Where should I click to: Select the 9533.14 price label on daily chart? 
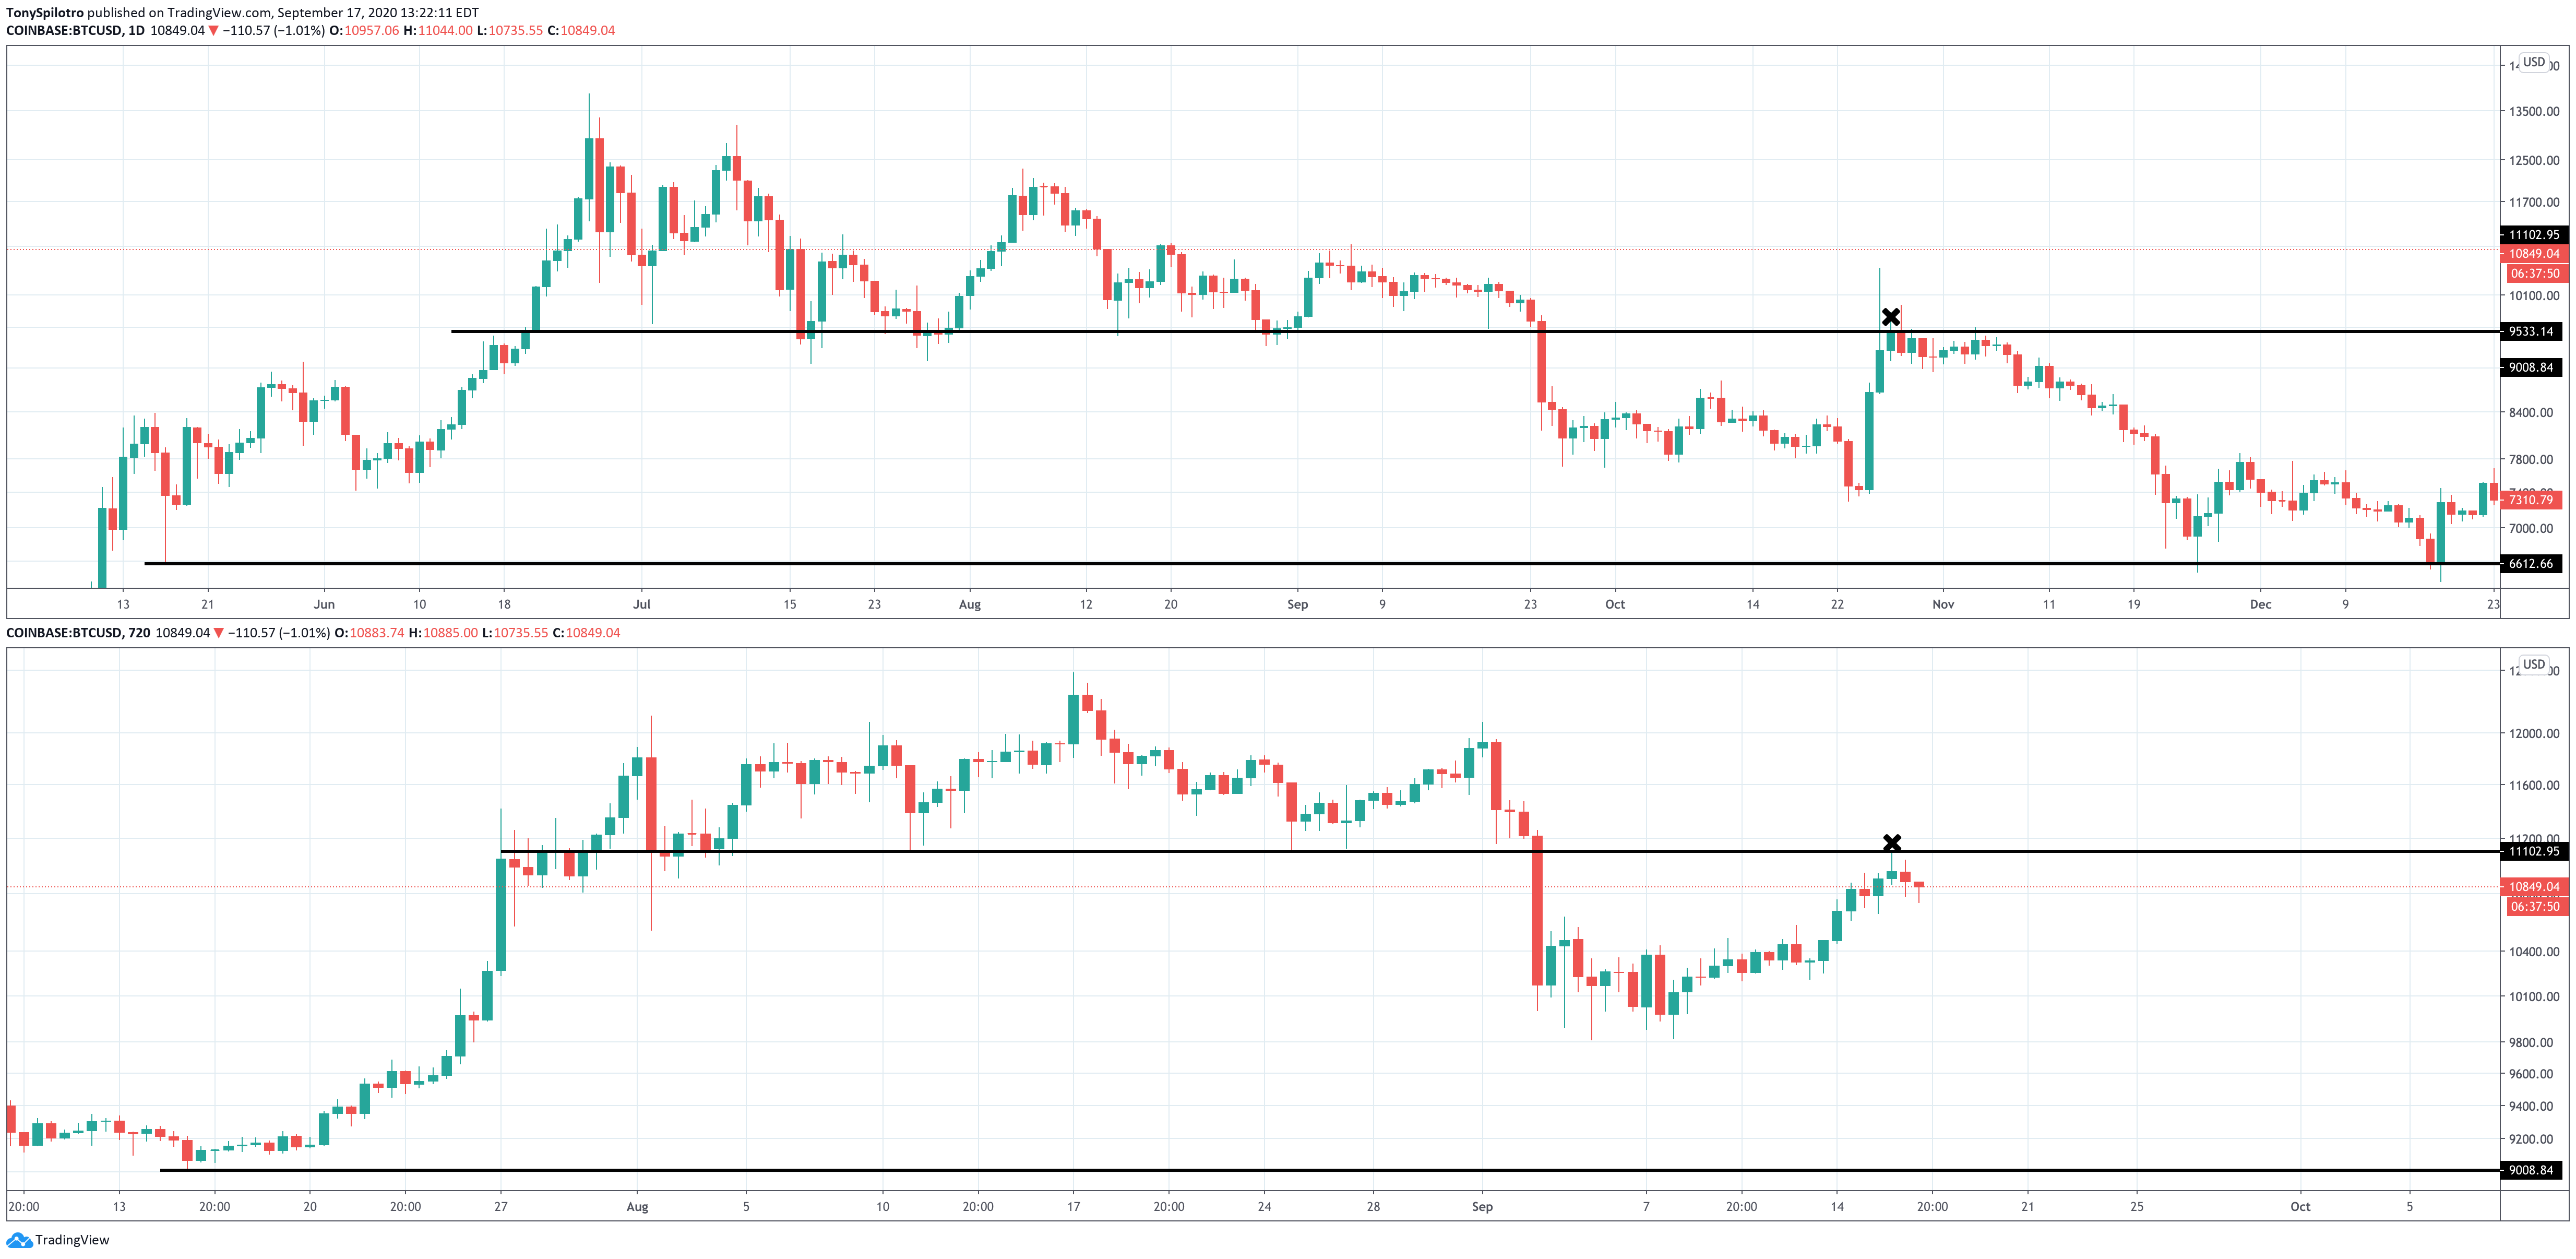pyautogui.click(x=2531, y=331)
